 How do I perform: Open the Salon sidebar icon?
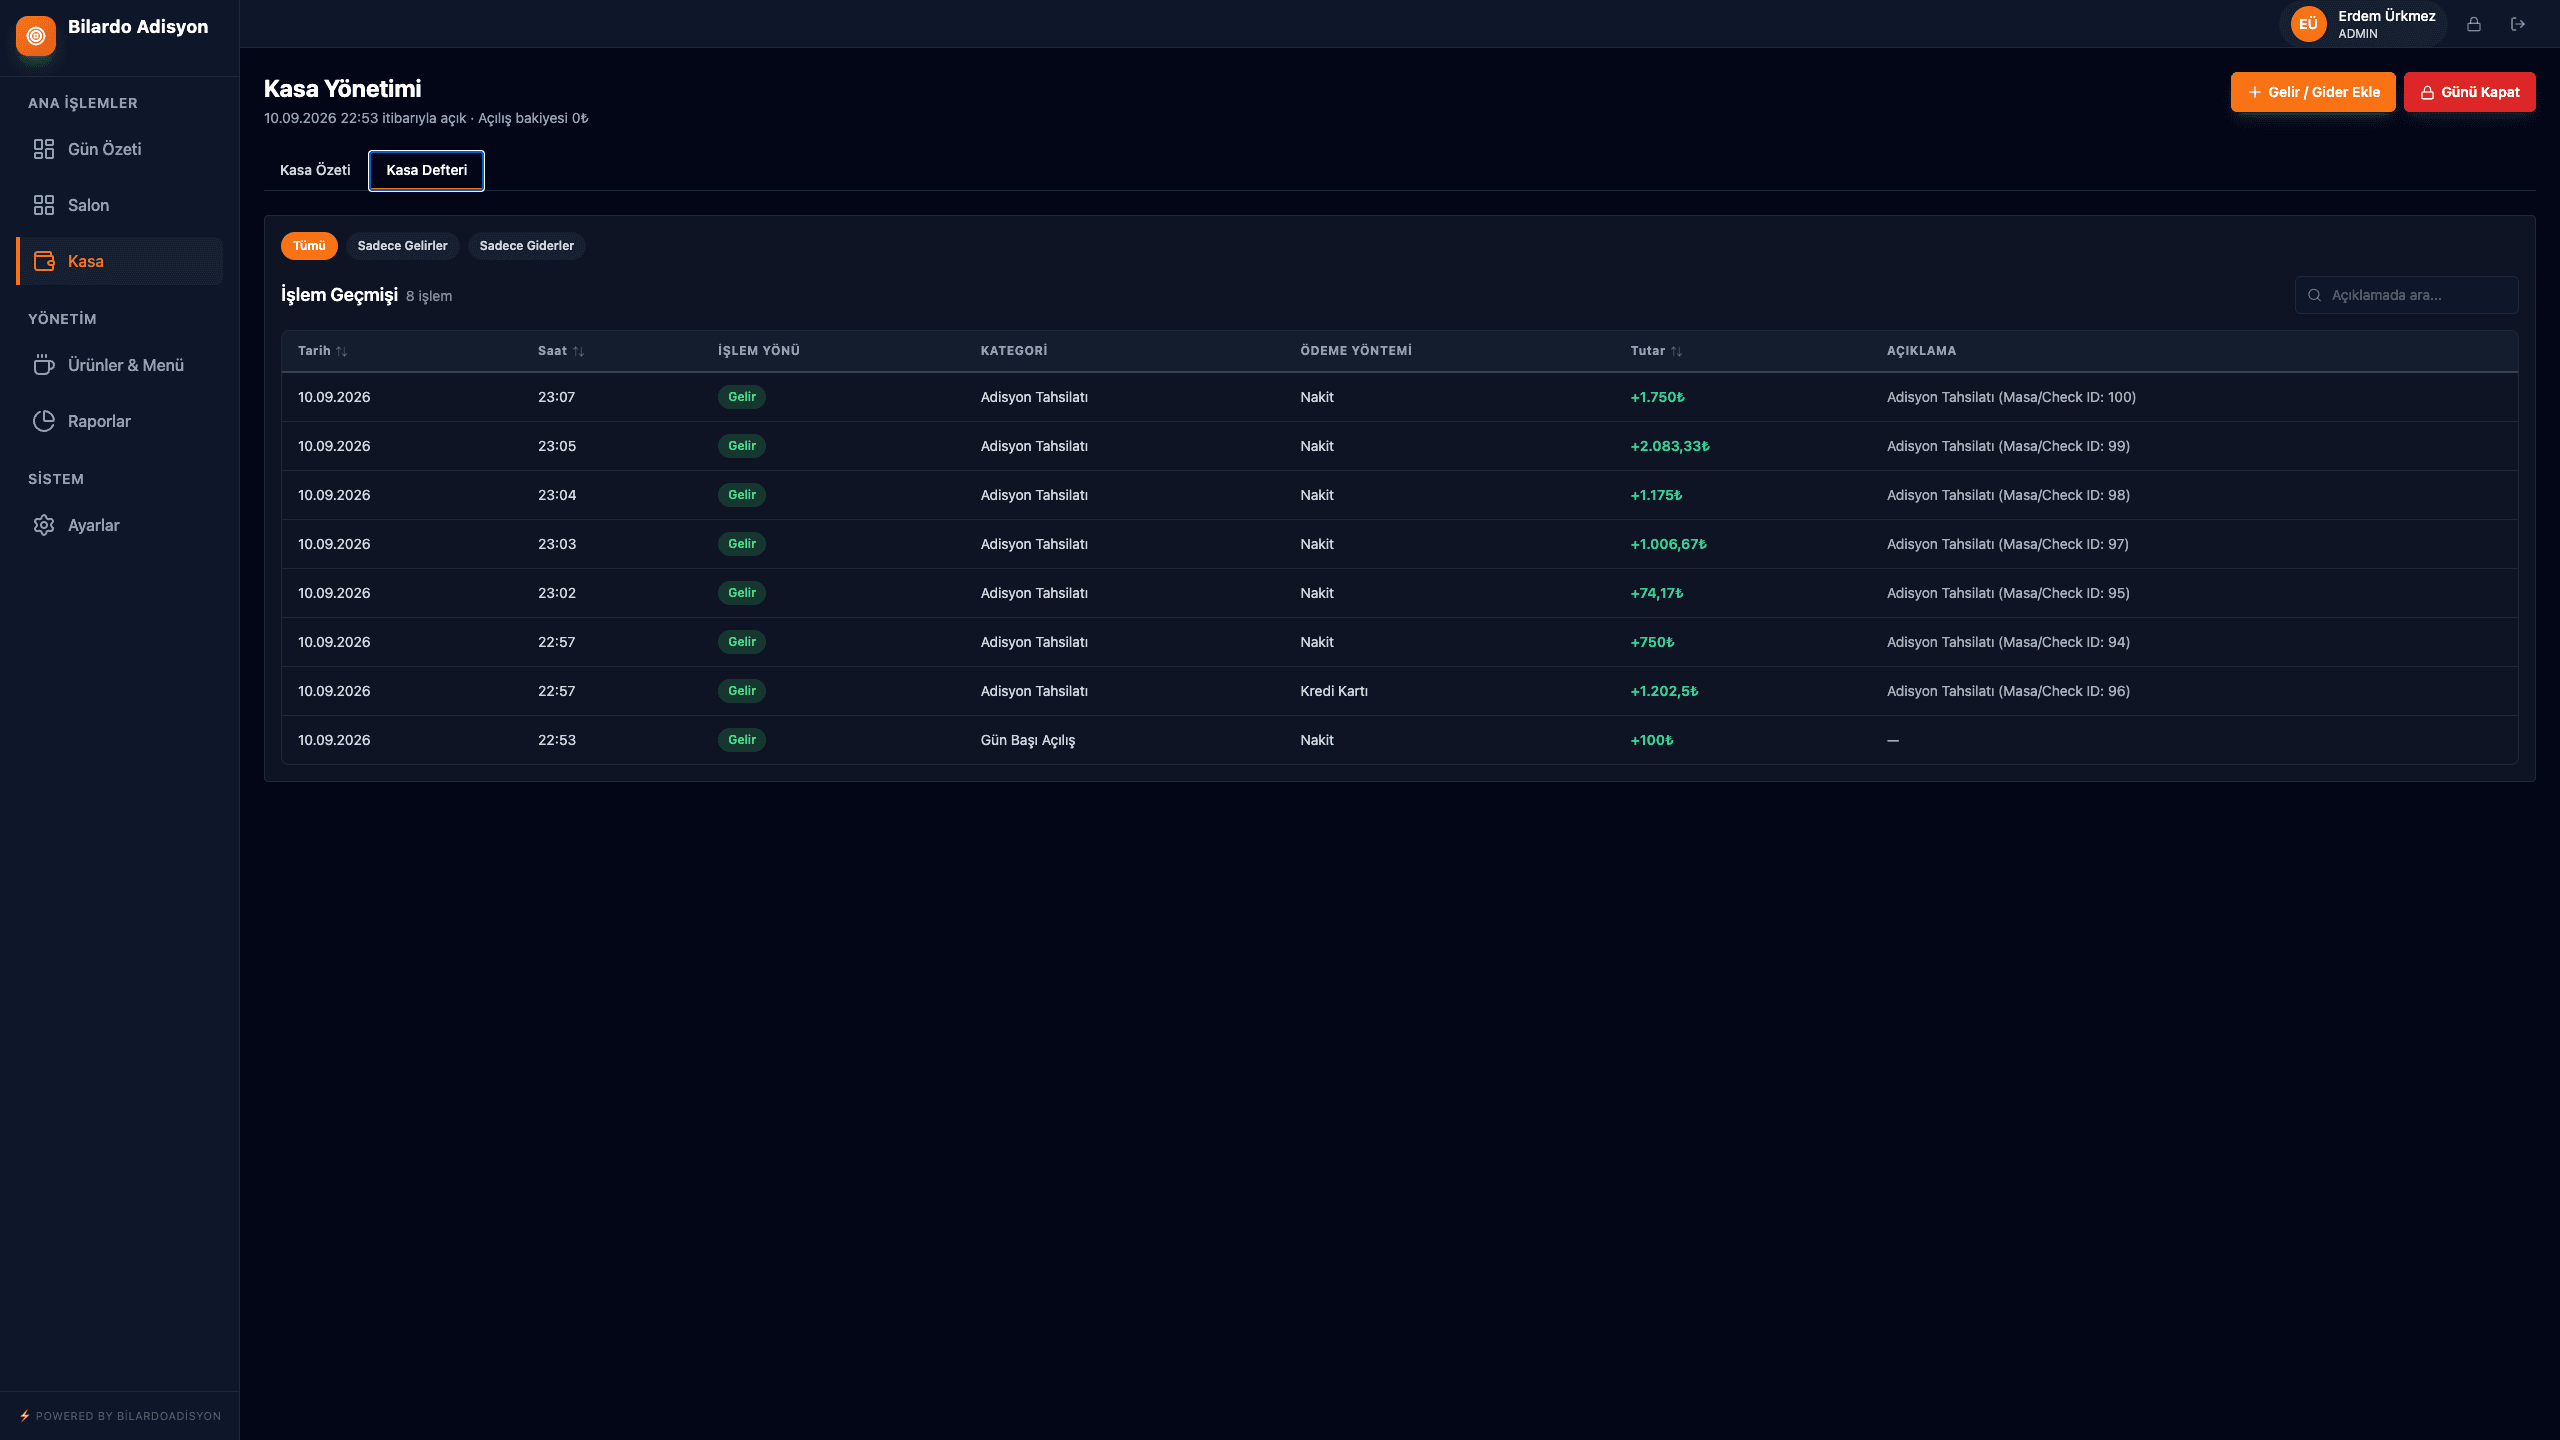44,205
